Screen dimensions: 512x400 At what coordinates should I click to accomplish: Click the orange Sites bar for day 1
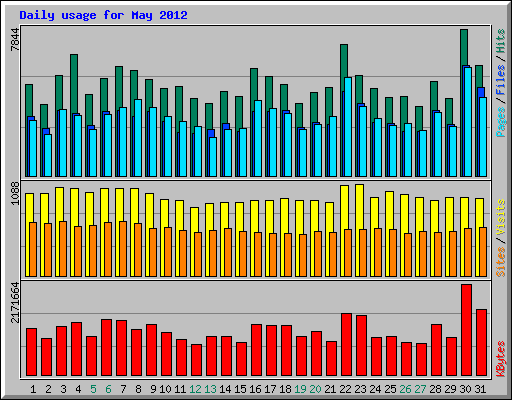33,249
